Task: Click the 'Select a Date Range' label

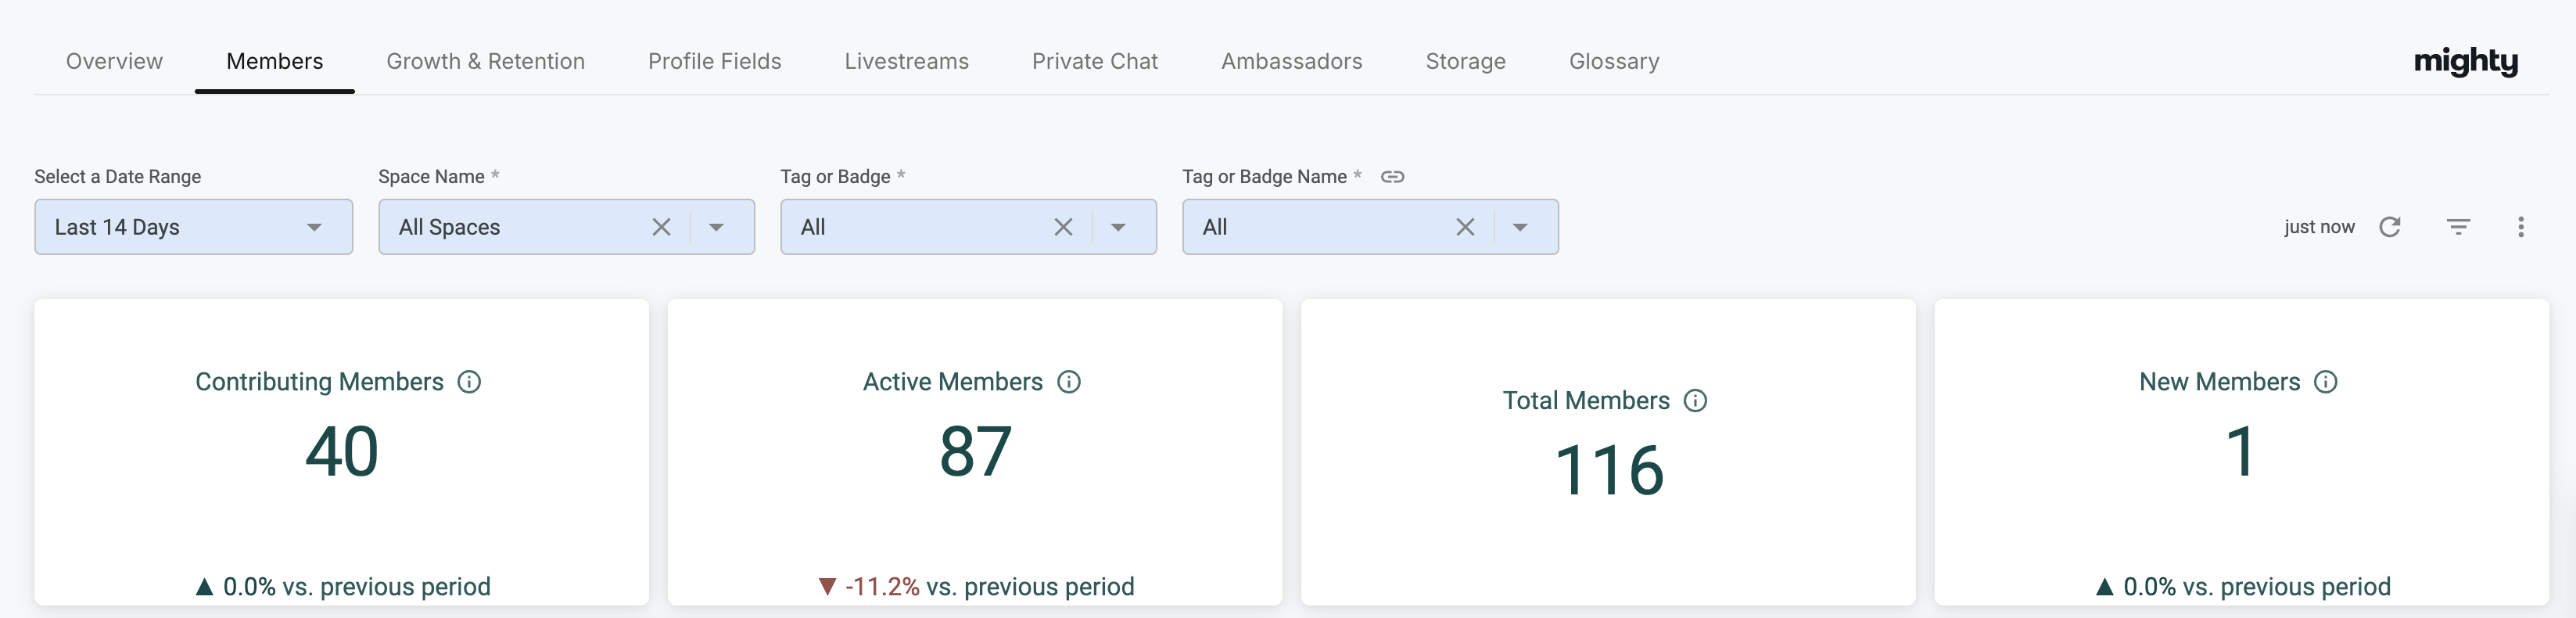Action: [x=118, y=177]
